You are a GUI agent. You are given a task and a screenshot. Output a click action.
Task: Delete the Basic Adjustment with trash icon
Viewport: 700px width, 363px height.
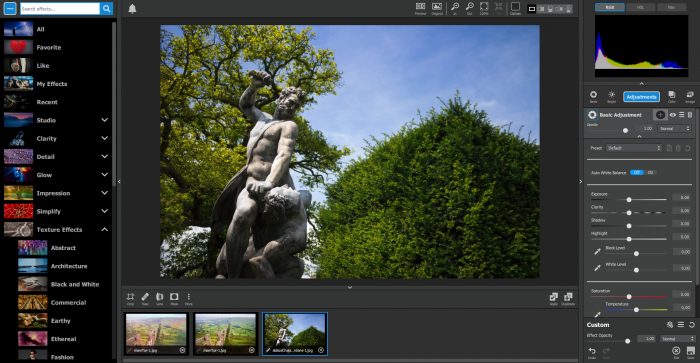pos(690,115)
